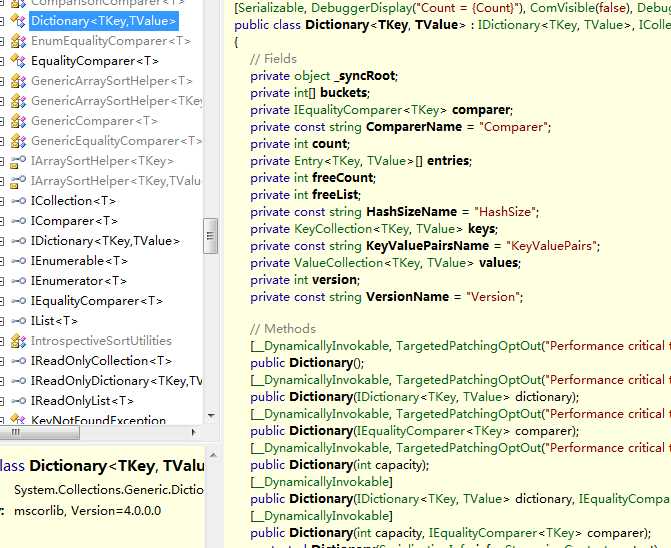Click the interface icon beside IComparer<T>
671x548 pixels.
coord(18,221)
